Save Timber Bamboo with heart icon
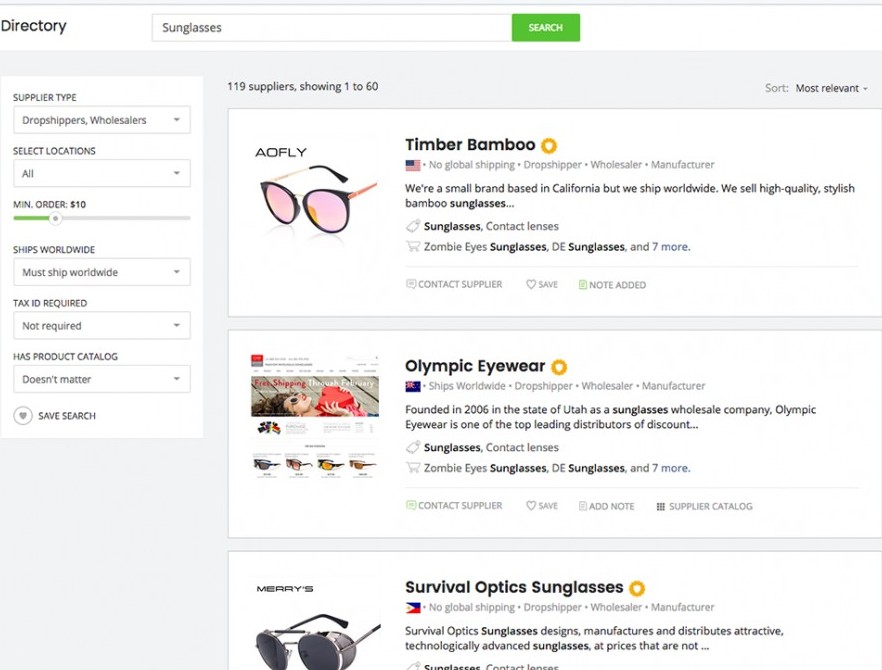Viewport: 882px width, 670px height. (x=542, y=285)
